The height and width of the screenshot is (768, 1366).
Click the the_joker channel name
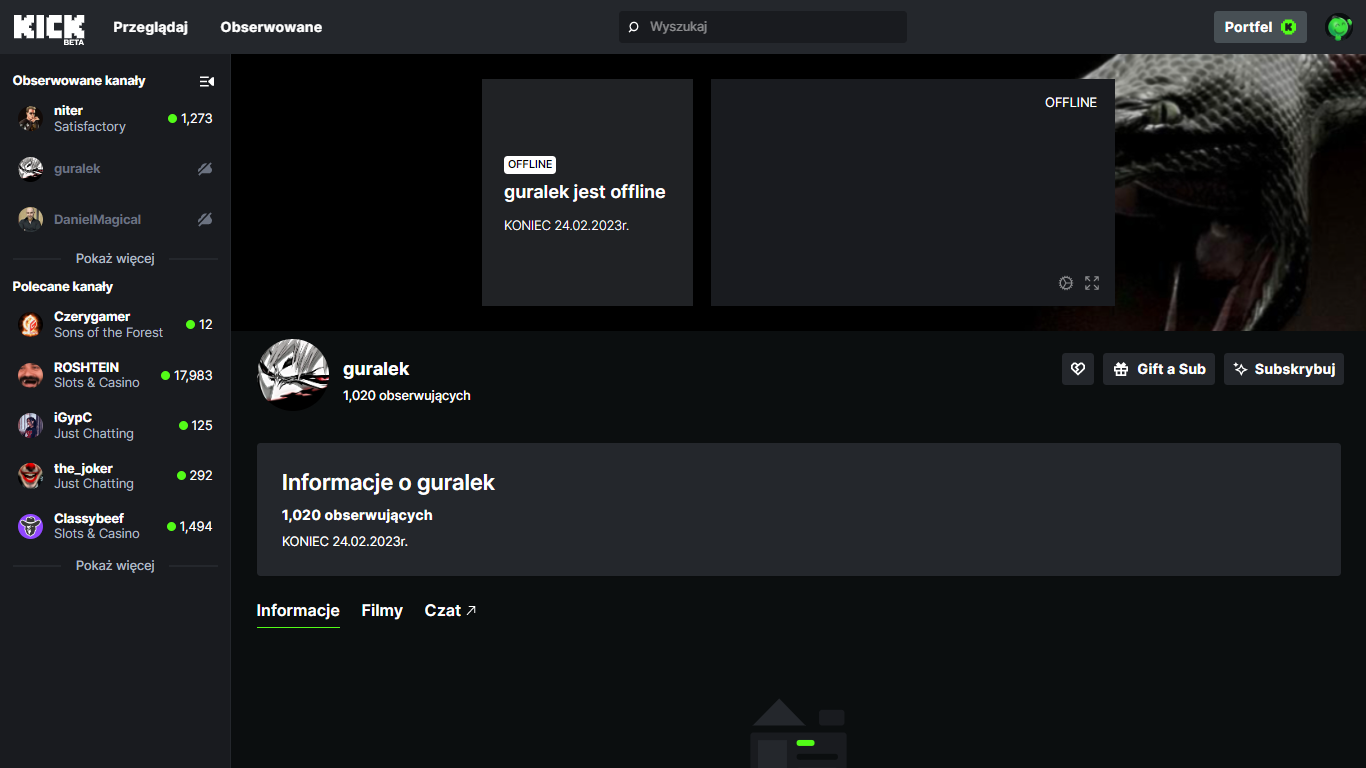(x=83, y=468)
